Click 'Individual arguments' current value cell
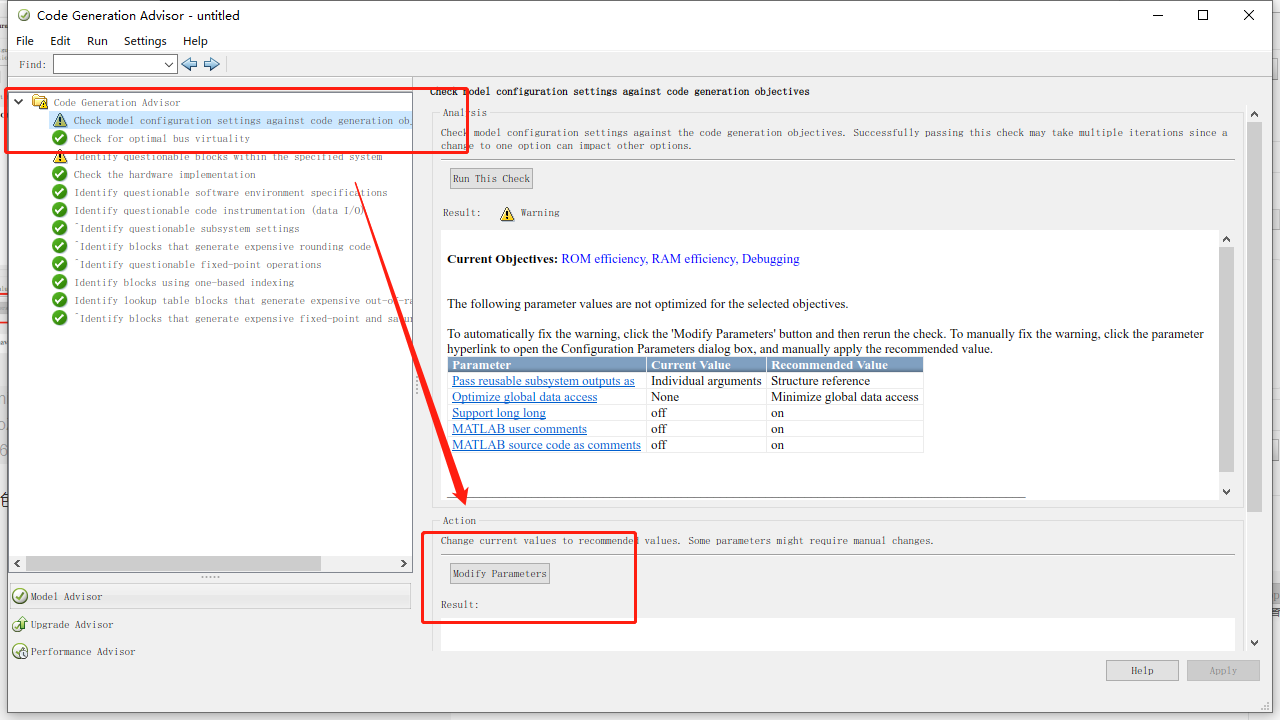Viewport: 1280px width, 720px height. (x=706, y=381)
